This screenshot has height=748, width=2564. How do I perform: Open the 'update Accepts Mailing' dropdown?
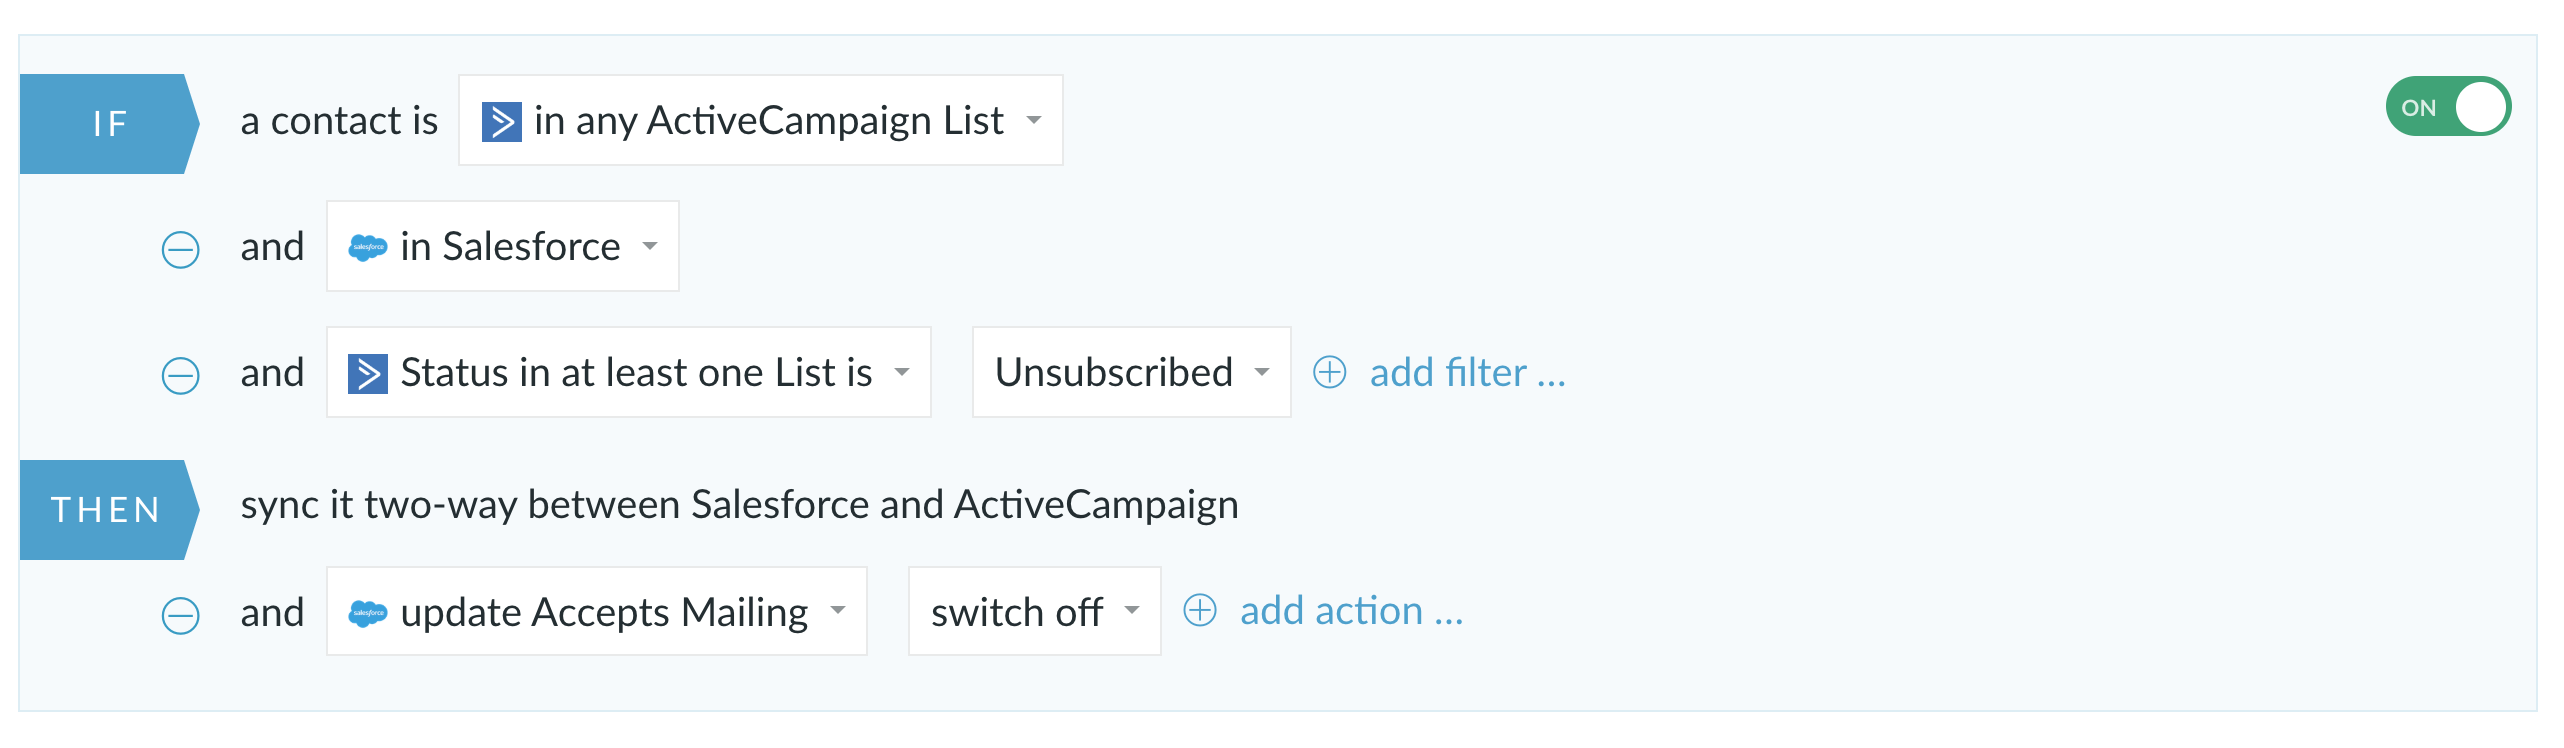tap(597, 611)
